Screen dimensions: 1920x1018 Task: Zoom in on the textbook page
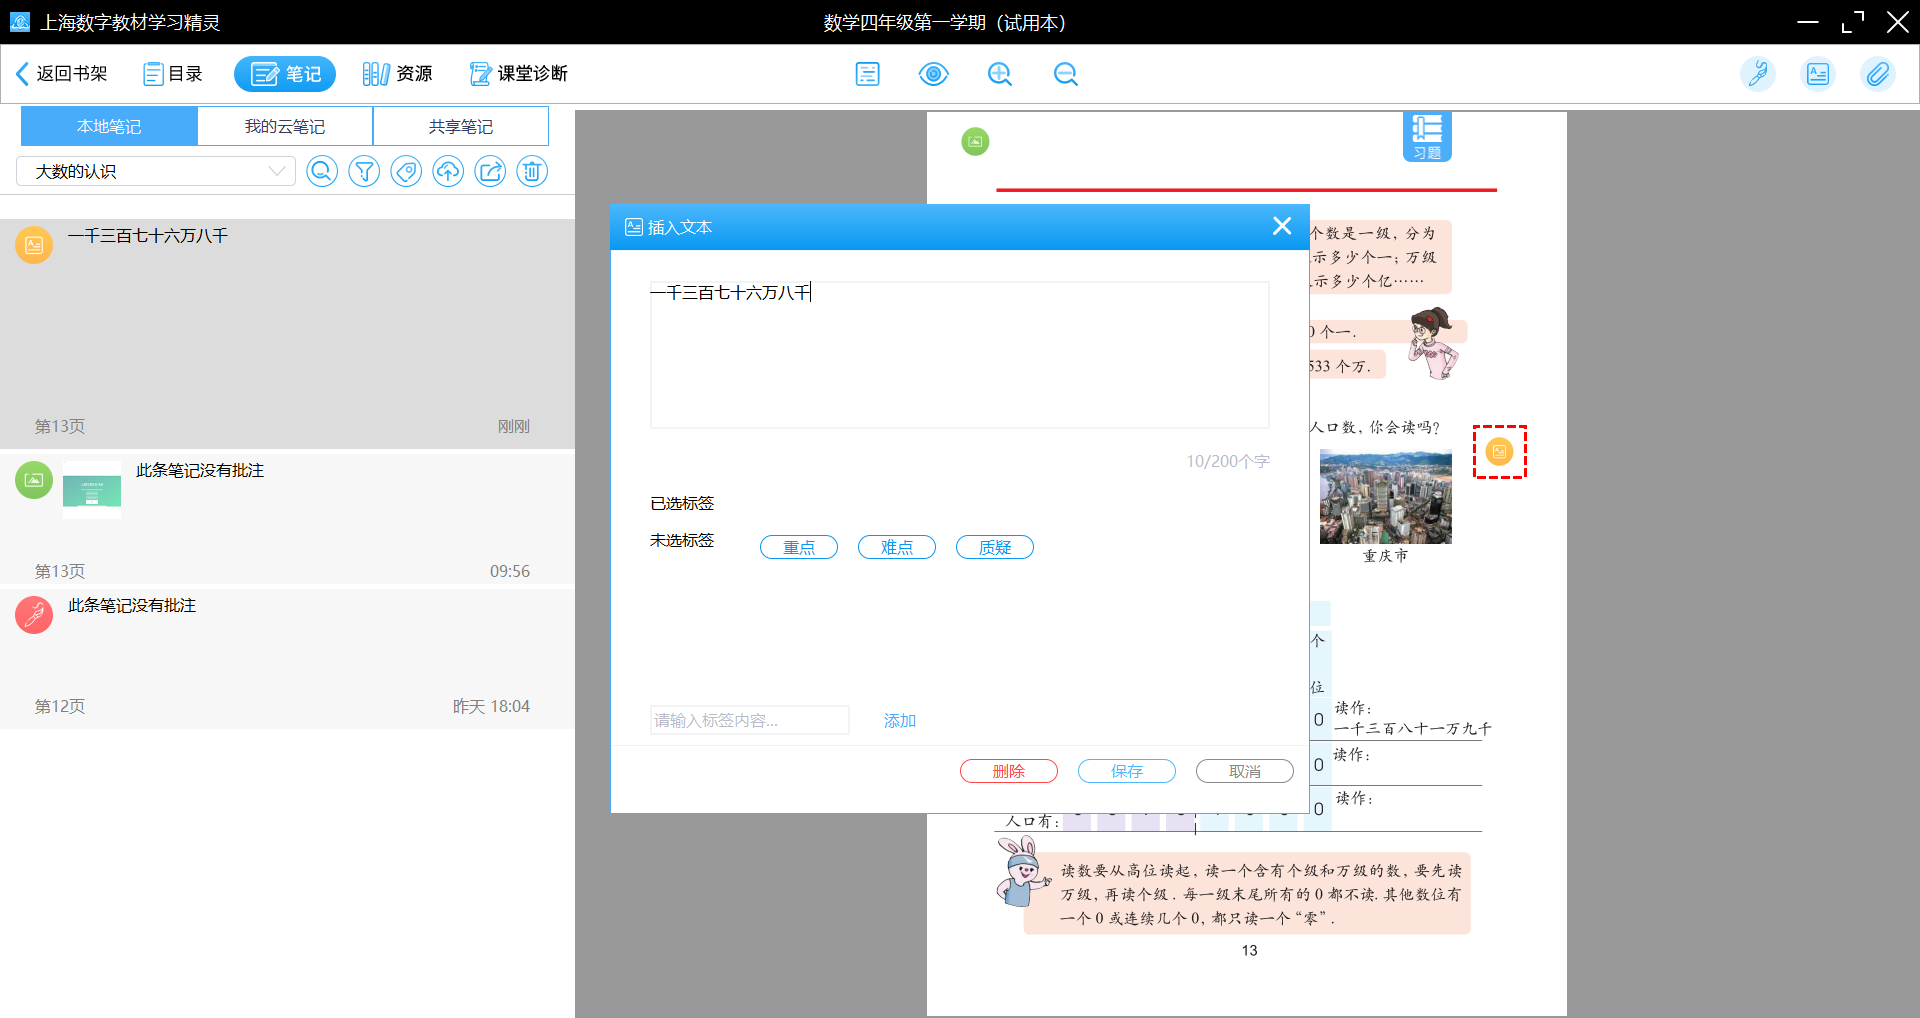click(x=1000, y=74)
